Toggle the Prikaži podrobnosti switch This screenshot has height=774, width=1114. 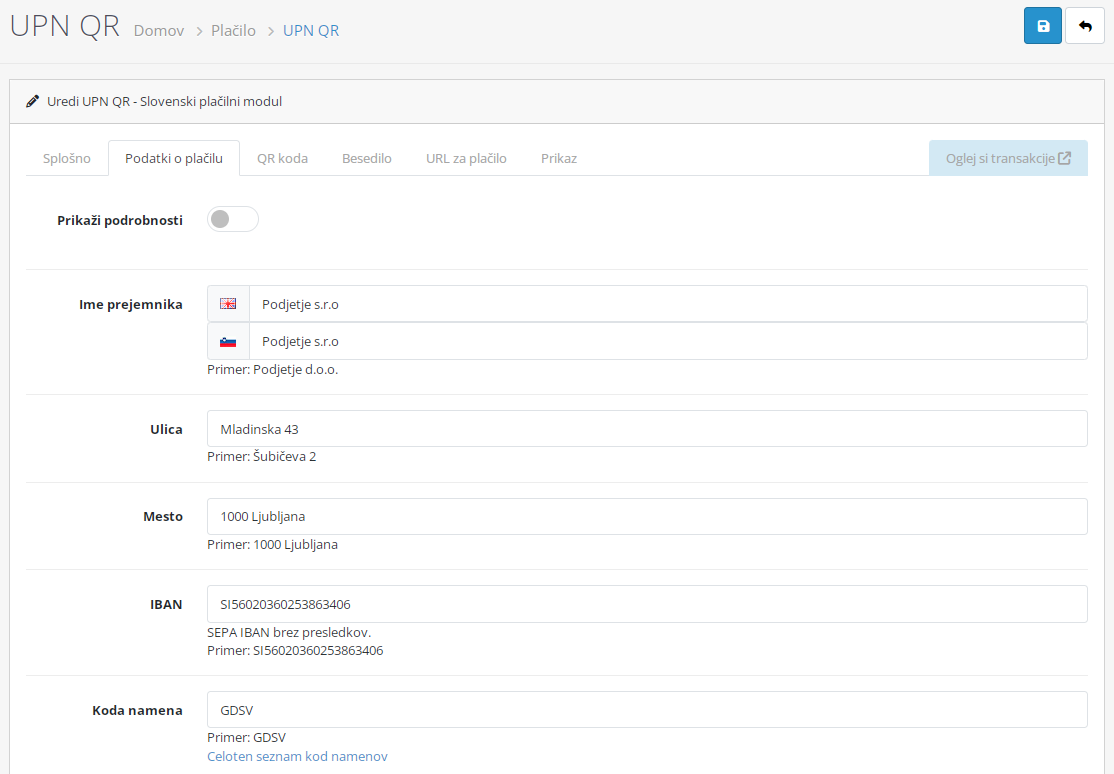coord(232,220)
